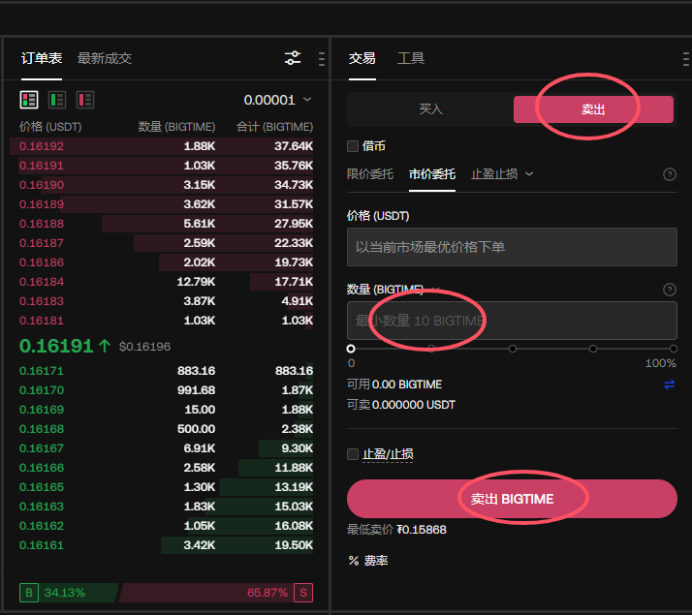Viewport: 692px width, 616px height.
Task: Show only sell orders view icon
Action: pos(85,100)
